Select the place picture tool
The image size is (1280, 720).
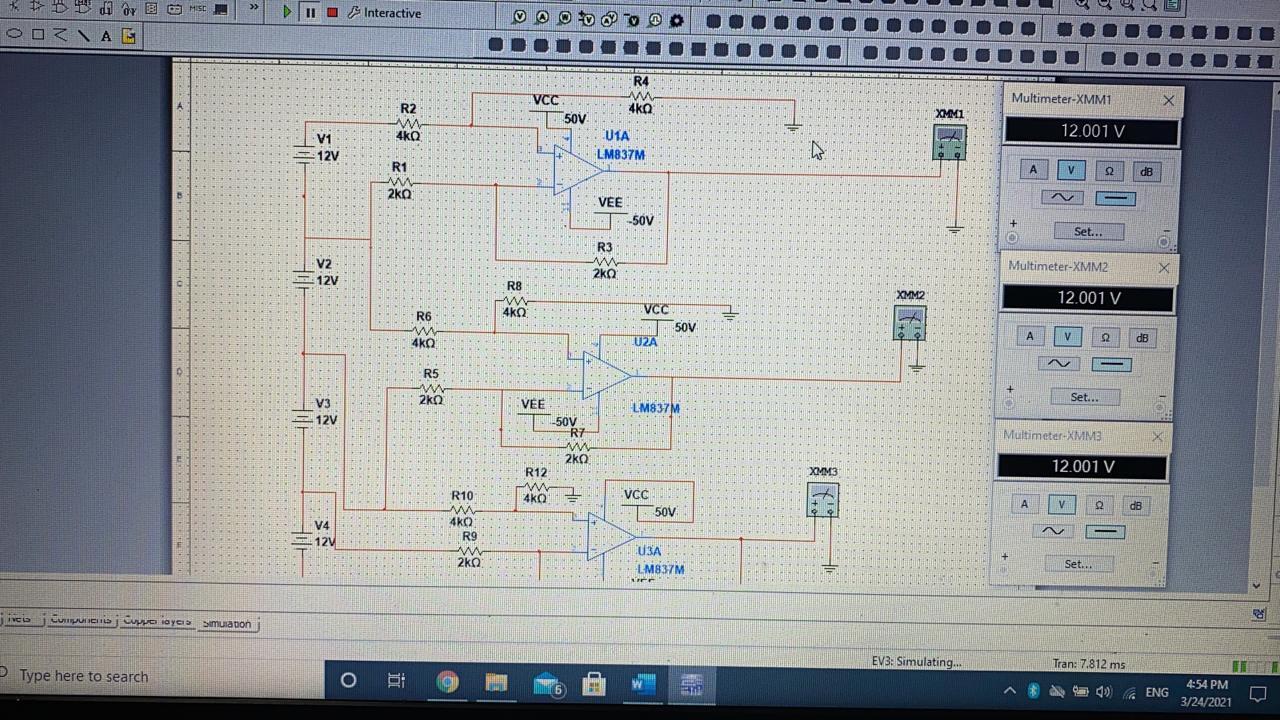(x=128, y=36)
